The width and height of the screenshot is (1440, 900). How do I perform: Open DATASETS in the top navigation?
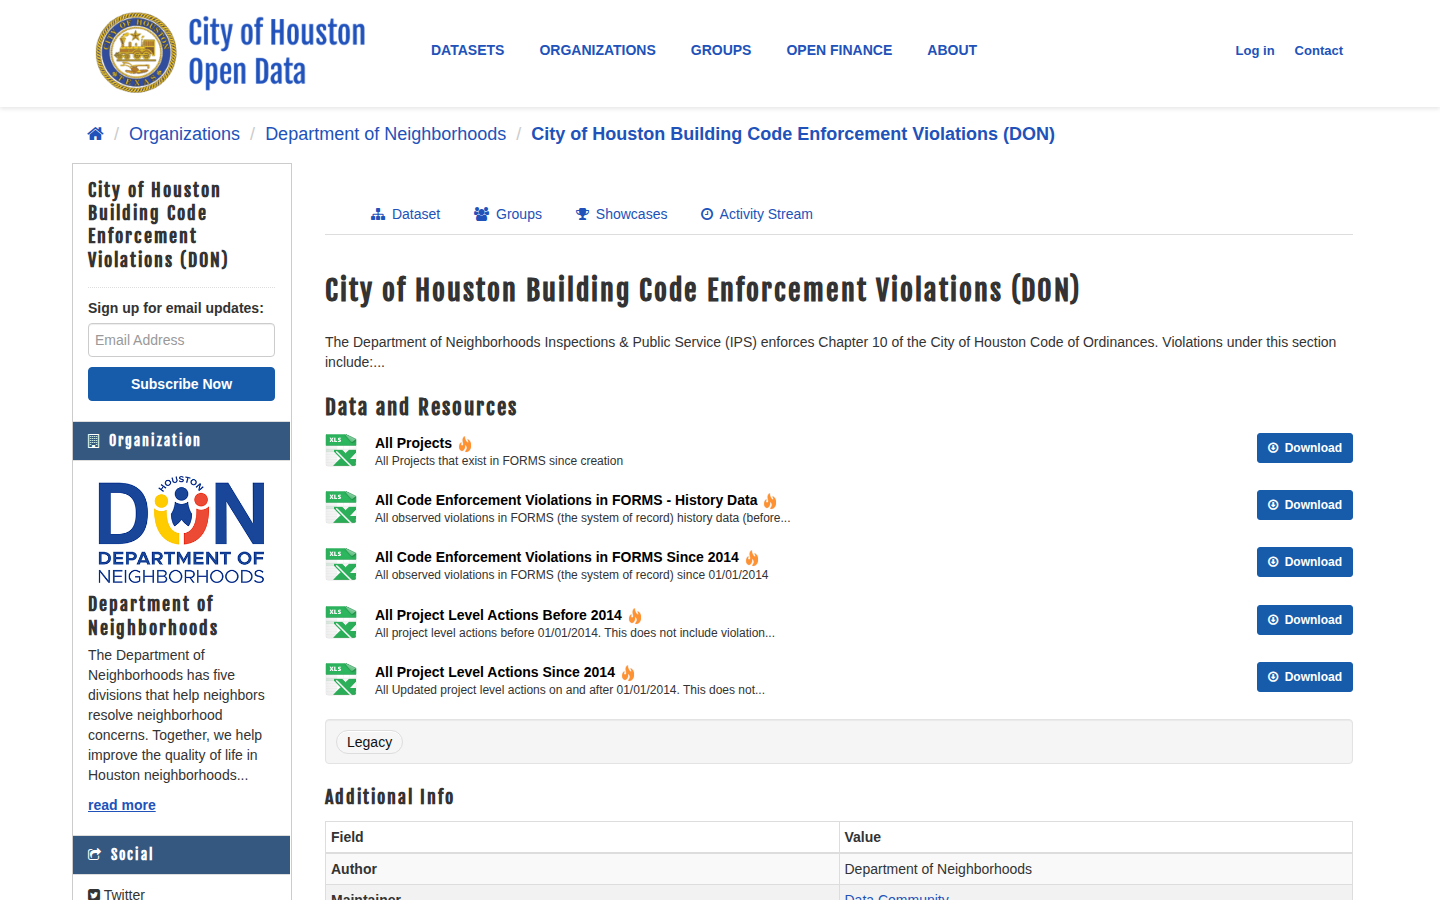pos(467,50)
